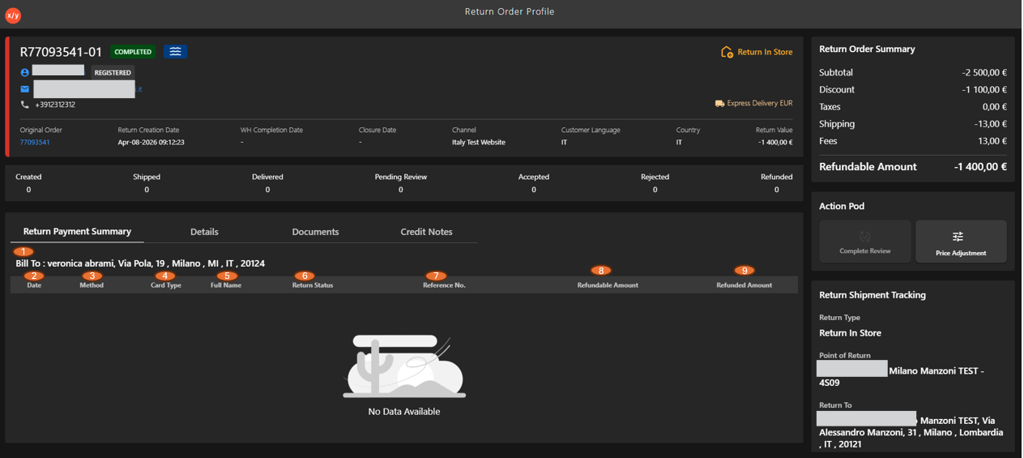The height and width of the screenshot is (458, 1024).
Task: Click the COMPLETED status badge
Action: (134, 52)
